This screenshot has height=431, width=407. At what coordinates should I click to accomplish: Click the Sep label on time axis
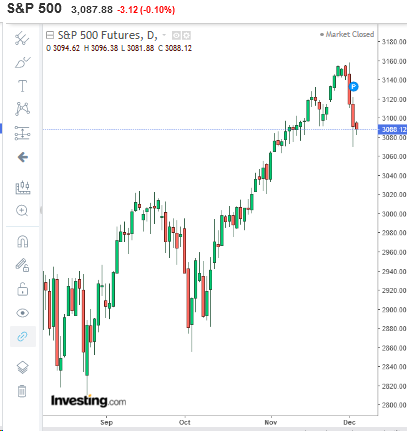tap(107, 422)
